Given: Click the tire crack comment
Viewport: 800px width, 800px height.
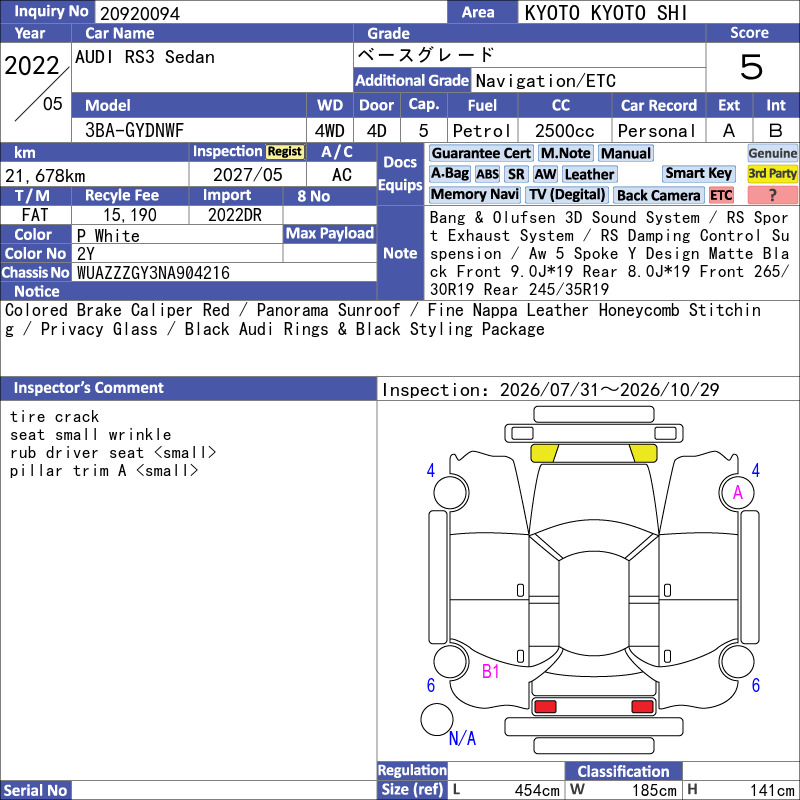Looking at the screenshot, I should click(54, 416).
